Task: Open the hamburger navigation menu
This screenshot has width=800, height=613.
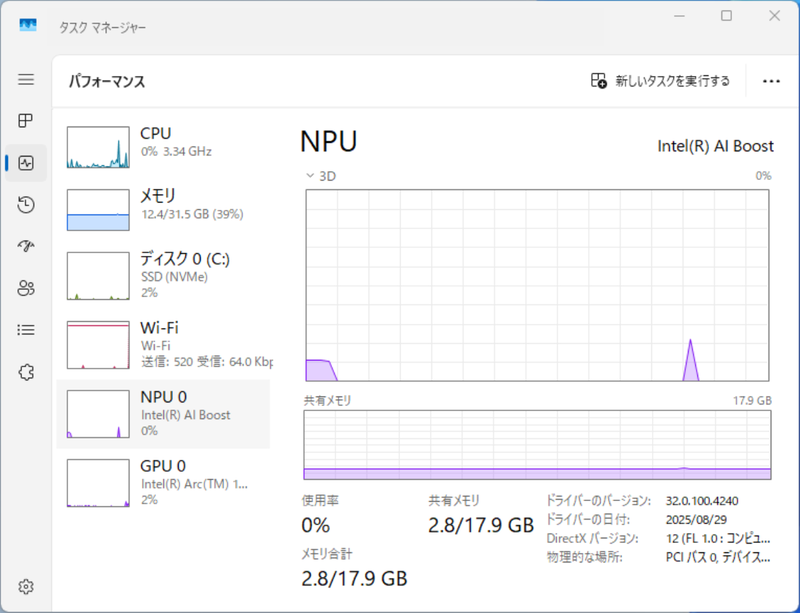Action: (x=26, y=79)
